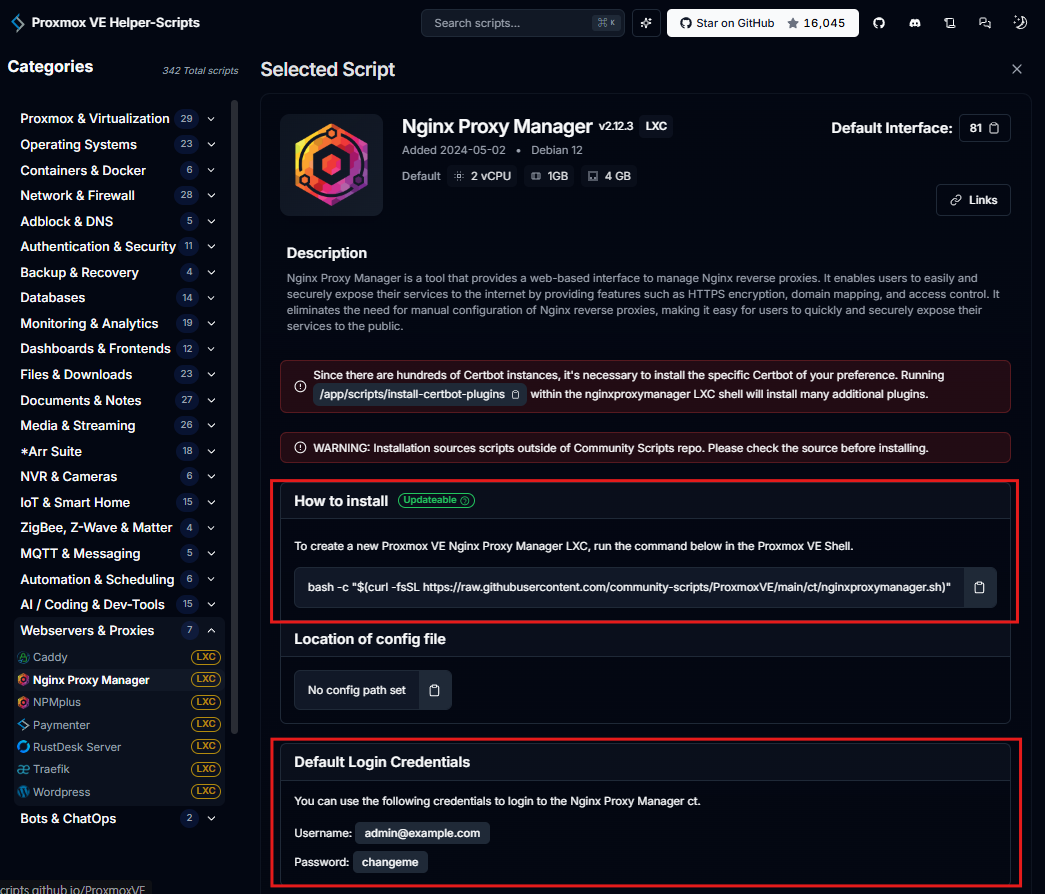
Task: Expand Files & Downloads category
Action: point(119,375)
